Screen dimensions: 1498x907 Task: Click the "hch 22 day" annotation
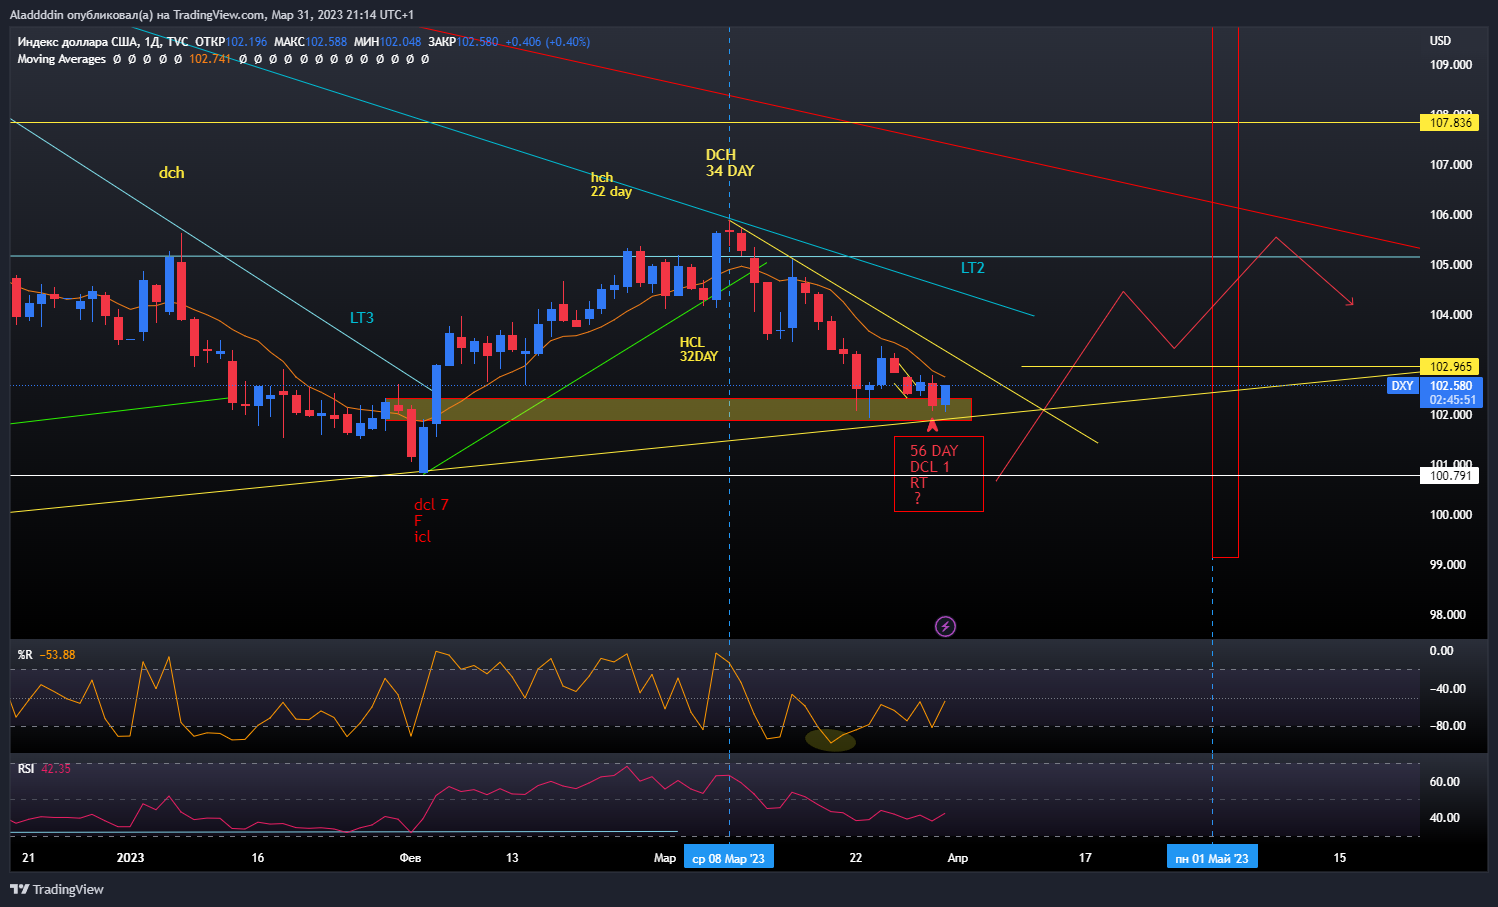tap(611, 184)
